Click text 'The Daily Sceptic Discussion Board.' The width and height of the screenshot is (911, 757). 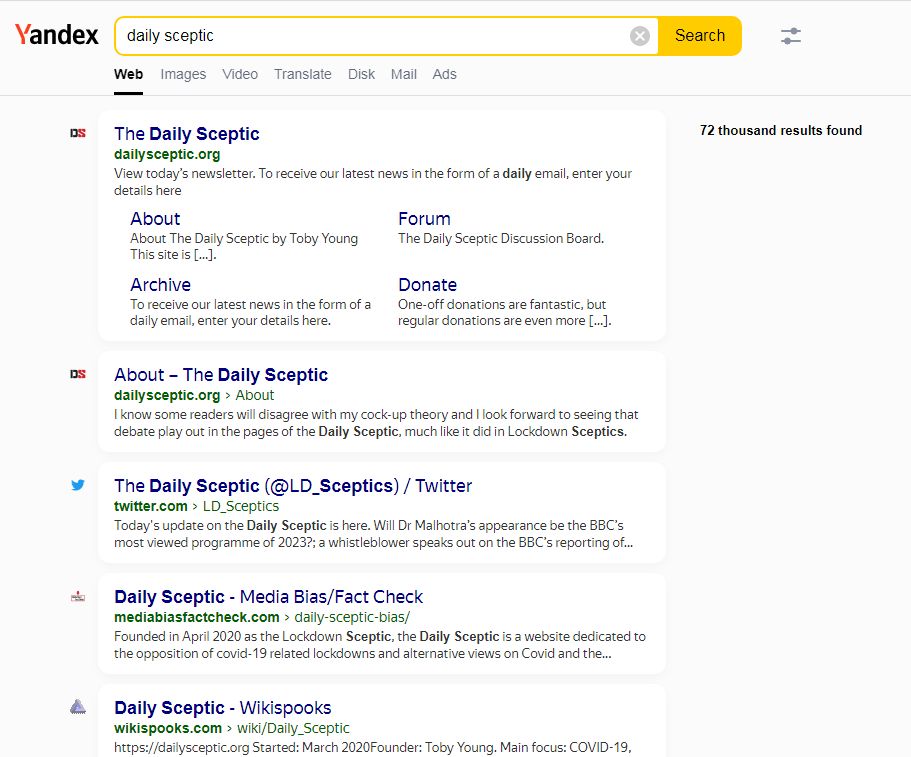[501, 239]
